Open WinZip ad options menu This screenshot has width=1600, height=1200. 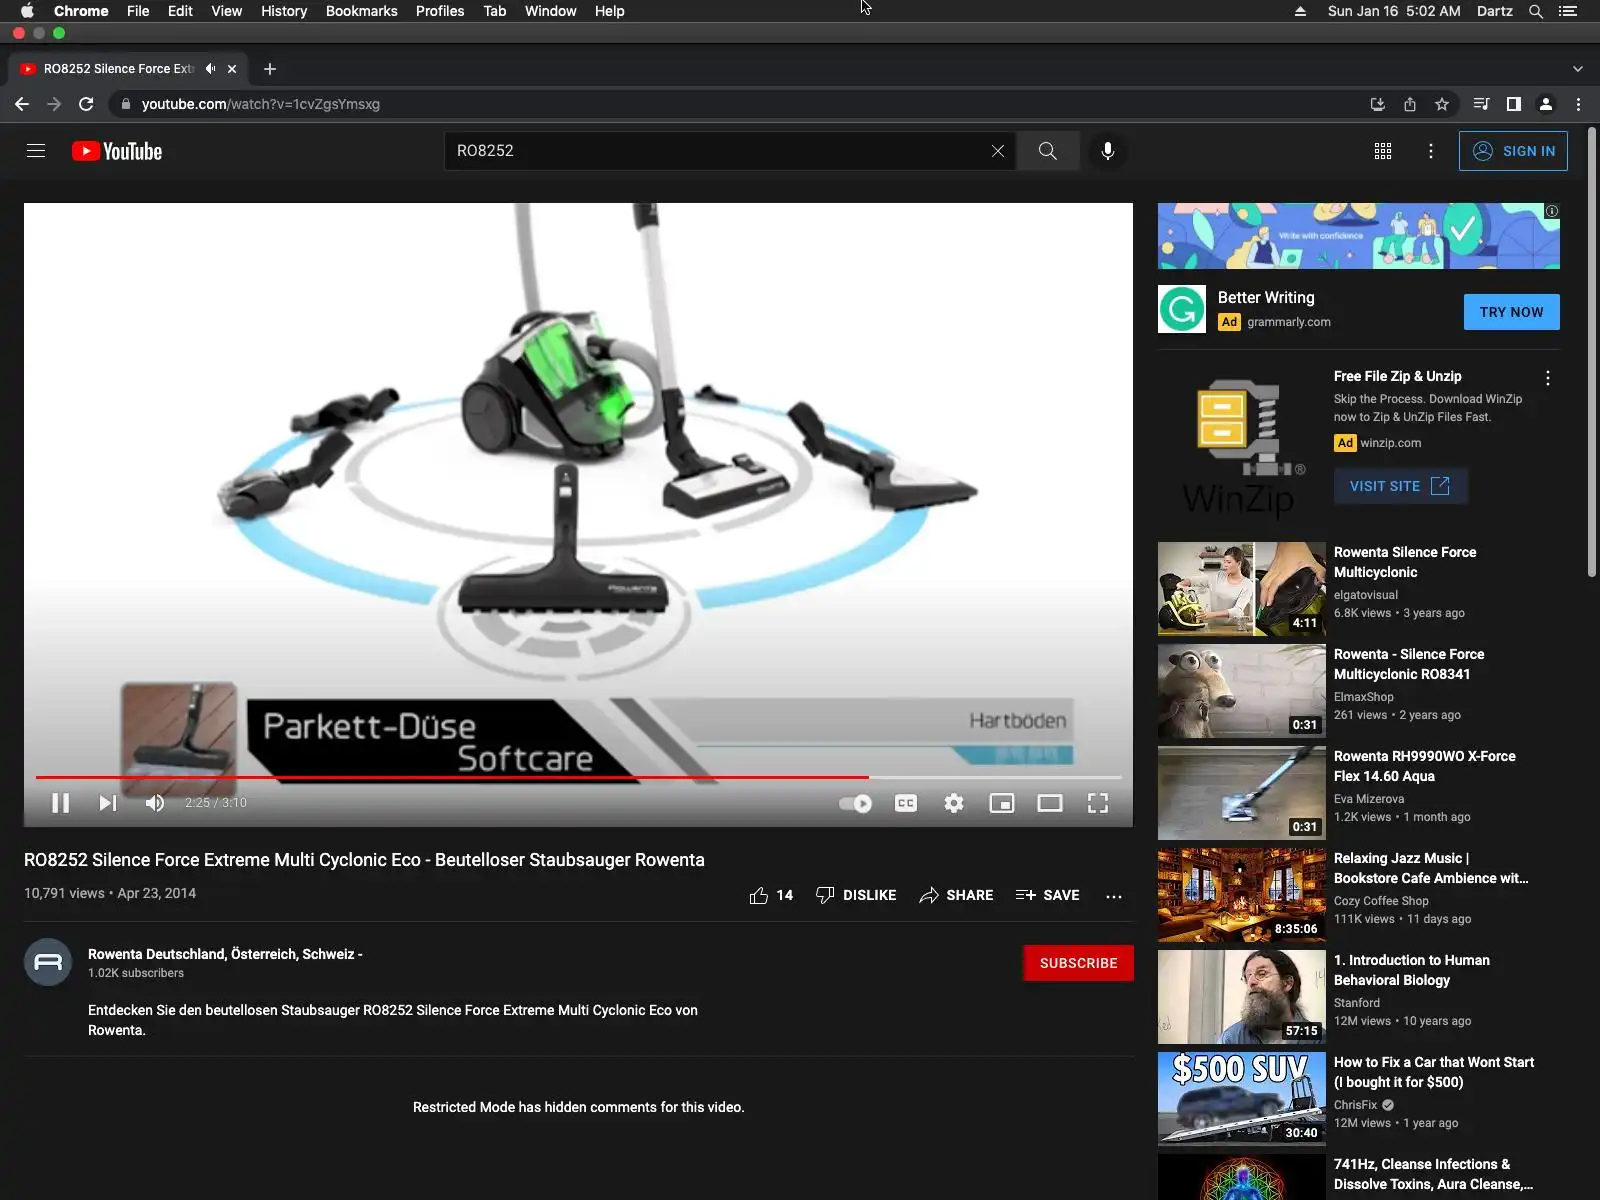[x=1548, y=378]
